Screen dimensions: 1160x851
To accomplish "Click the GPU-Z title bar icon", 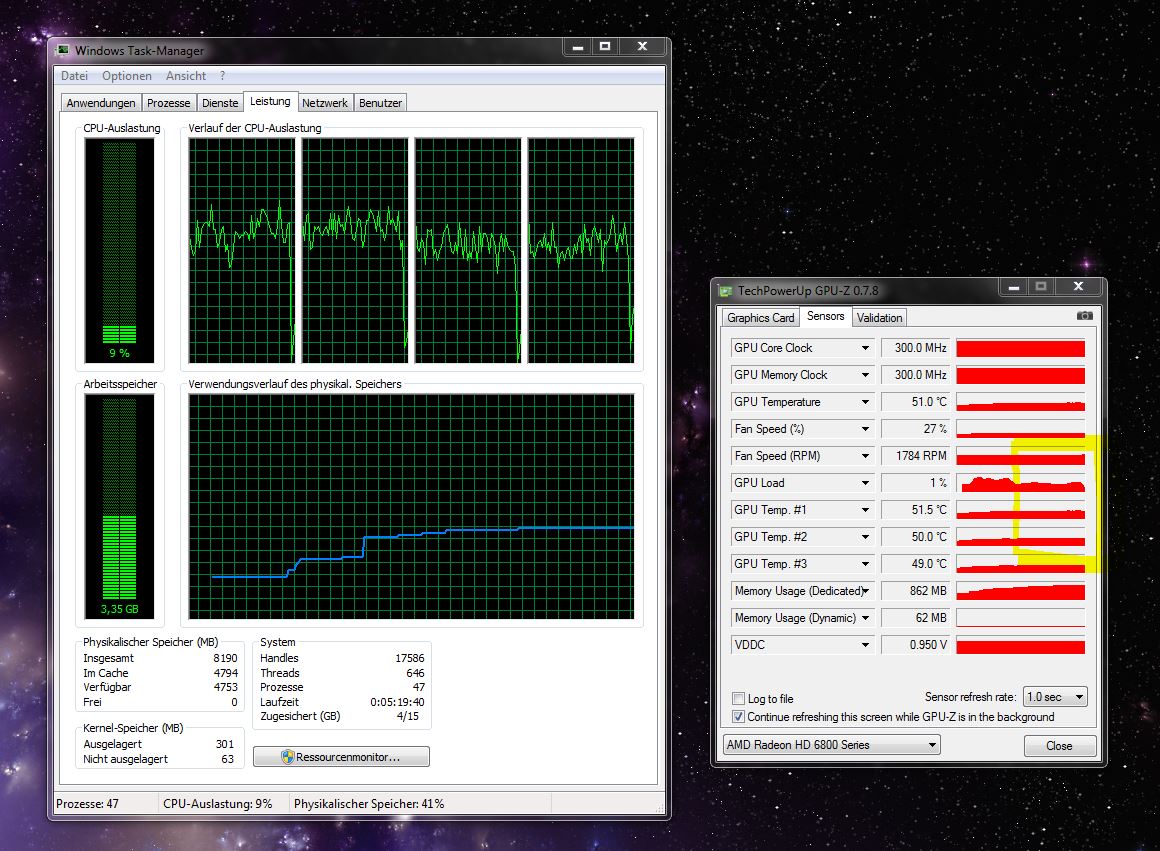I will [726, 291].
